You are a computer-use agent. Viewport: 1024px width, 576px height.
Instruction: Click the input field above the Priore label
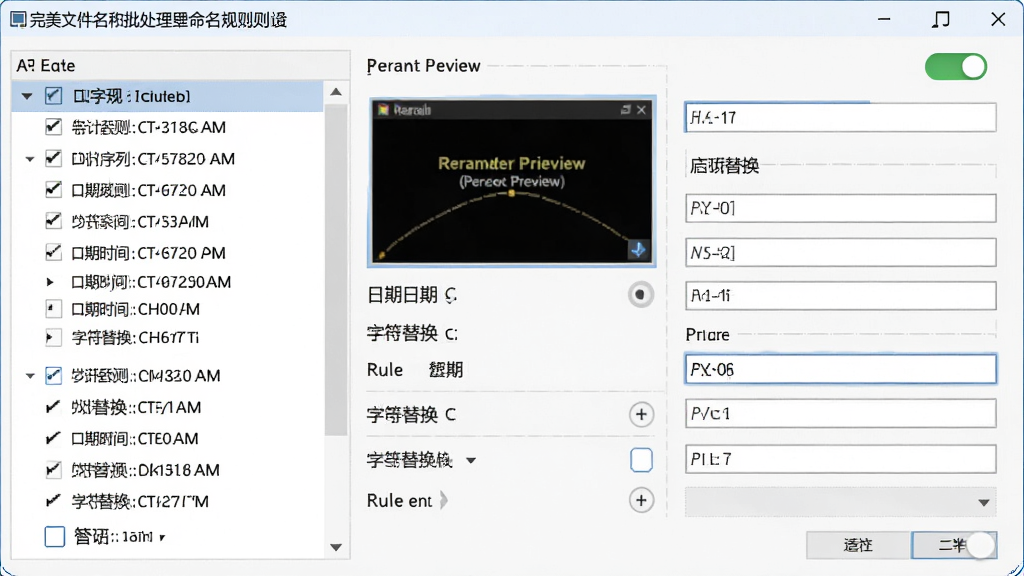click(x=840, y=296)
